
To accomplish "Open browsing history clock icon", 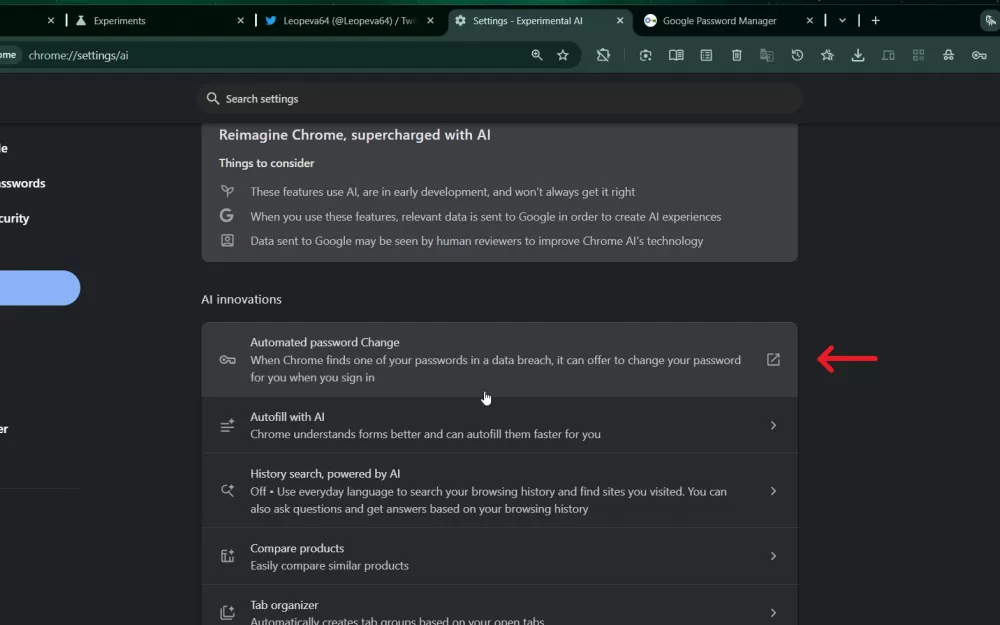I will tap(797, 55).
